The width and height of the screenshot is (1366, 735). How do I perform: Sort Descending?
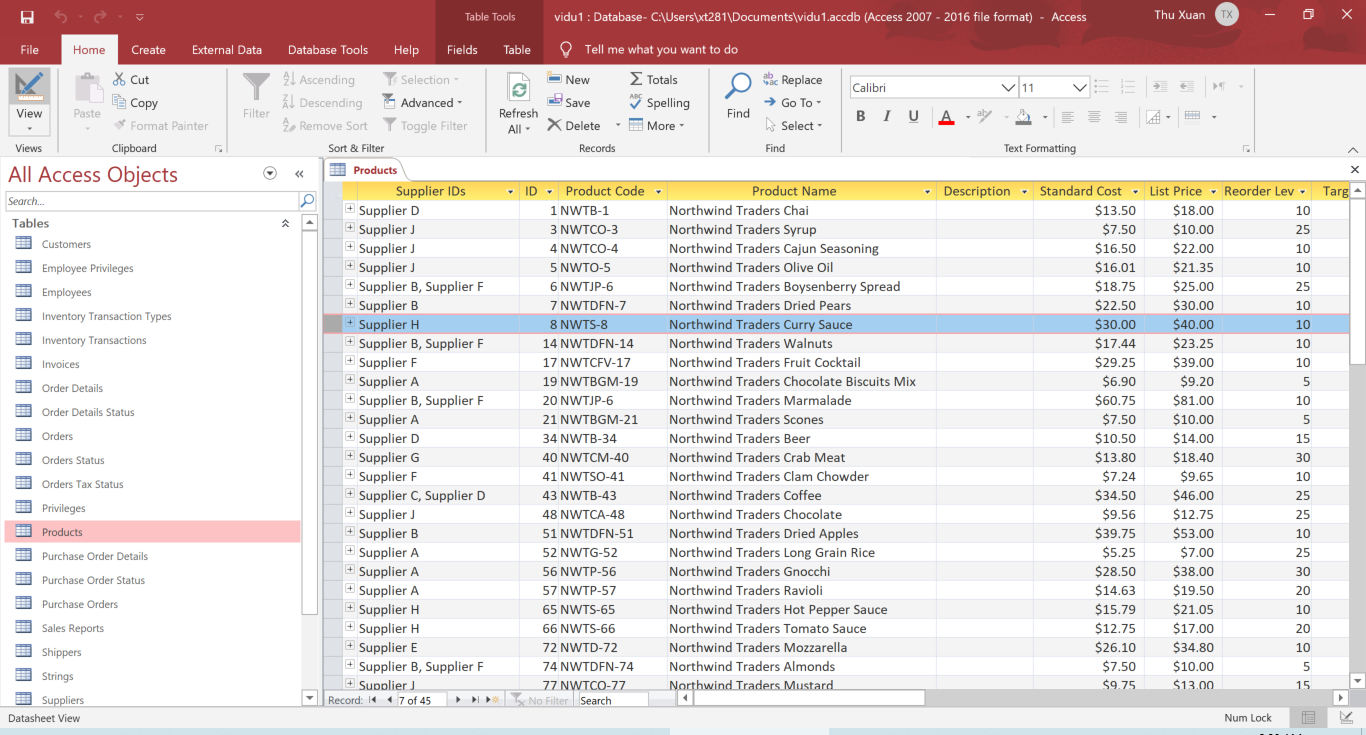(321, 103)
